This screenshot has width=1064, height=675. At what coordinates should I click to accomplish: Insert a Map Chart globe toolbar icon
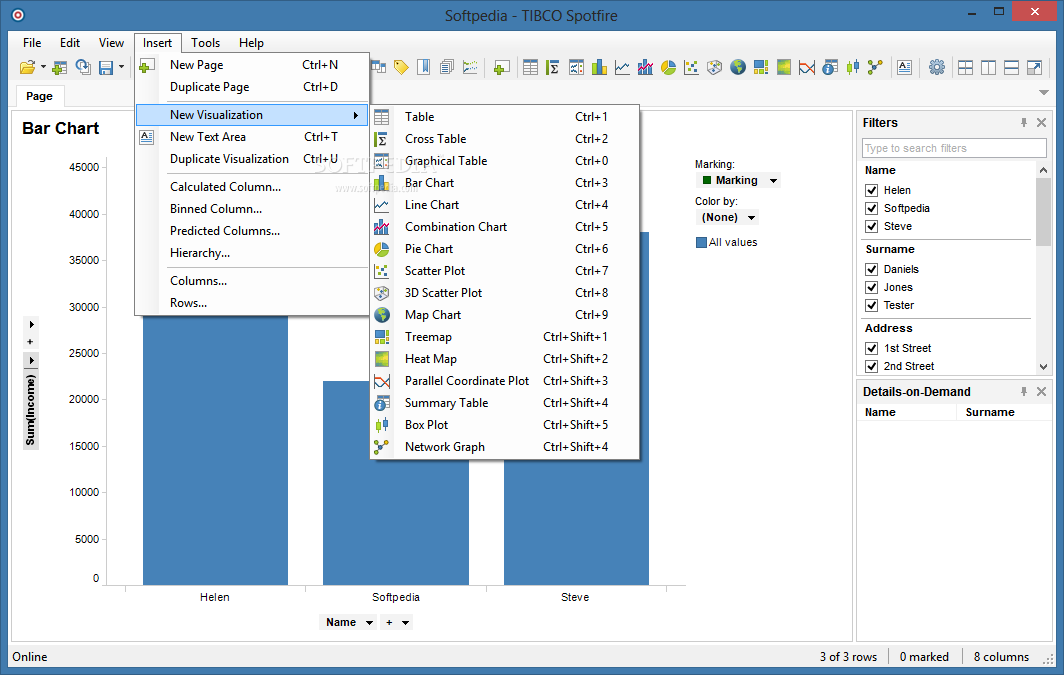[x=738, y=67]
